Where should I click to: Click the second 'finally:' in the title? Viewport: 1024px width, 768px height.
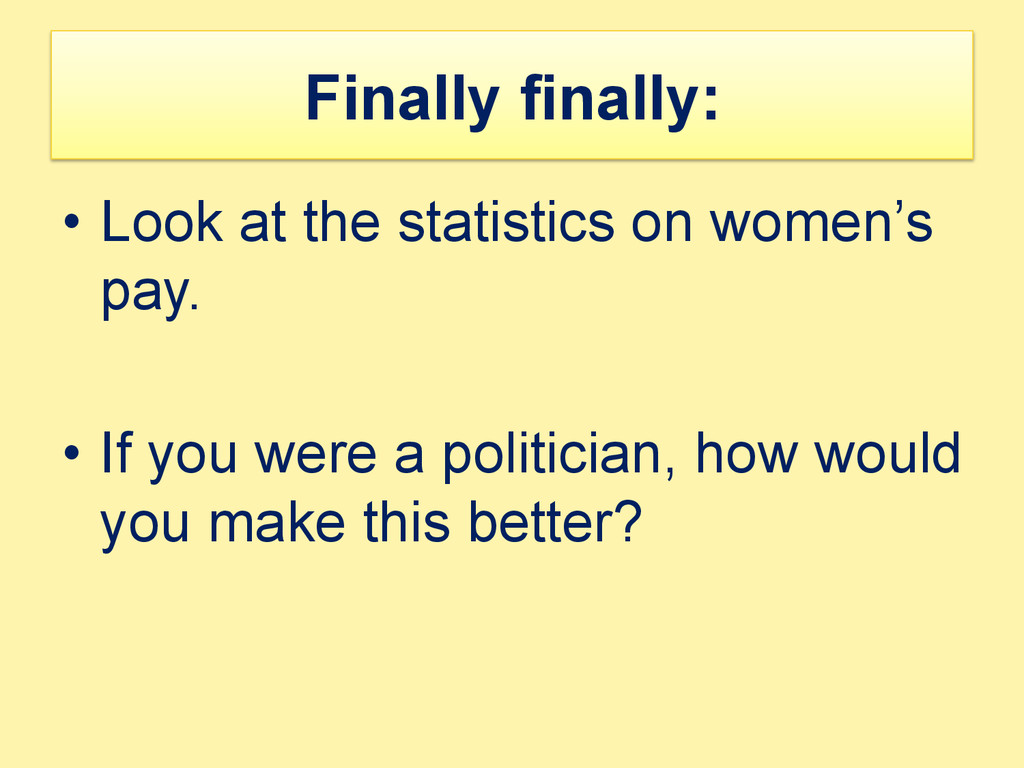pyautogui.click(x=620, y=99)
